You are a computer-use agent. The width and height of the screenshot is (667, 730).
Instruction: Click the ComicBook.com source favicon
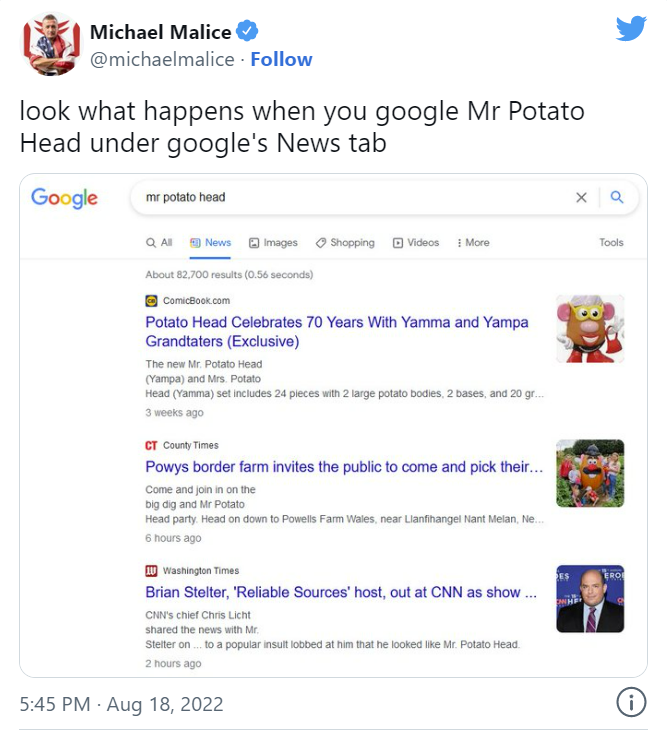click(x=151, y=301)
